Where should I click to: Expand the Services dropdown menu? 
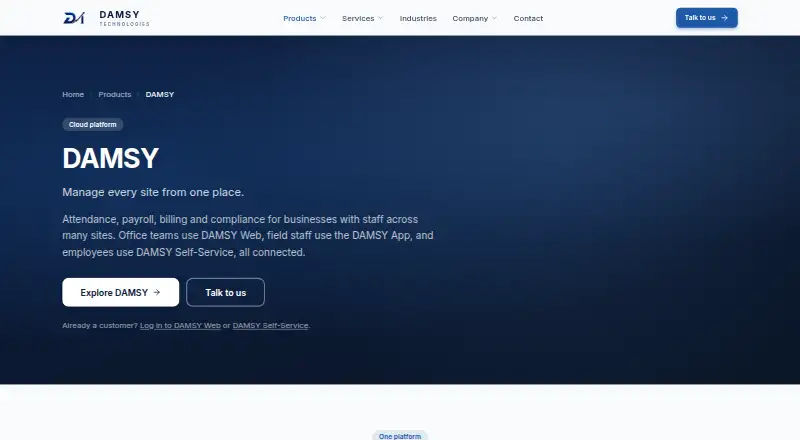pyautogui.click(x=362, y=18)
